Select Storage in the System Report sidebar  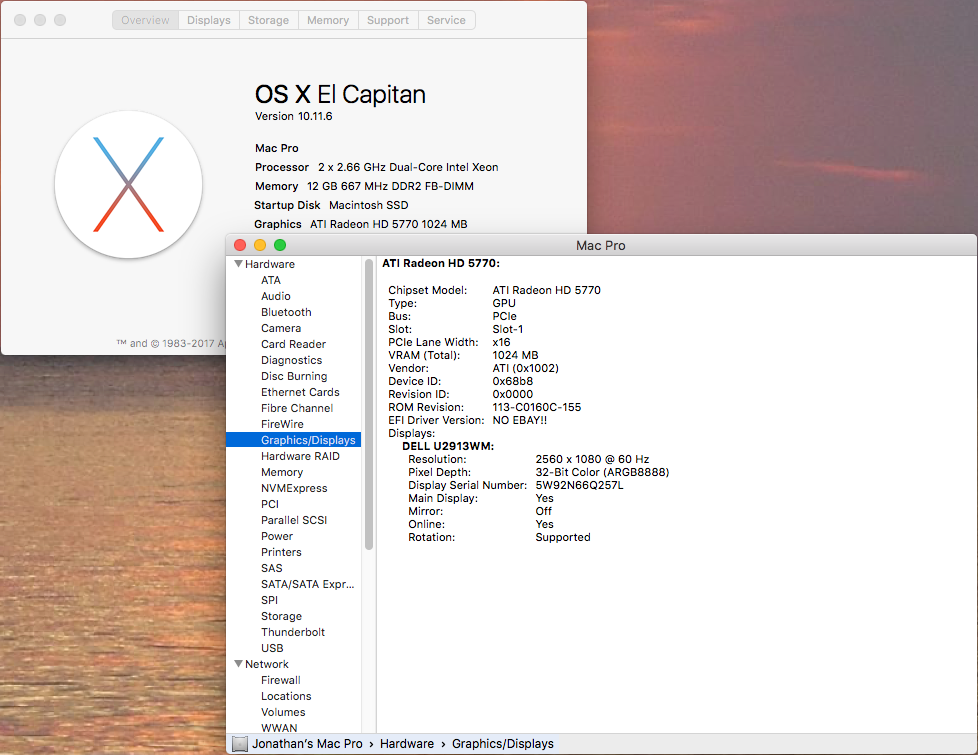(x=281, y=616)
